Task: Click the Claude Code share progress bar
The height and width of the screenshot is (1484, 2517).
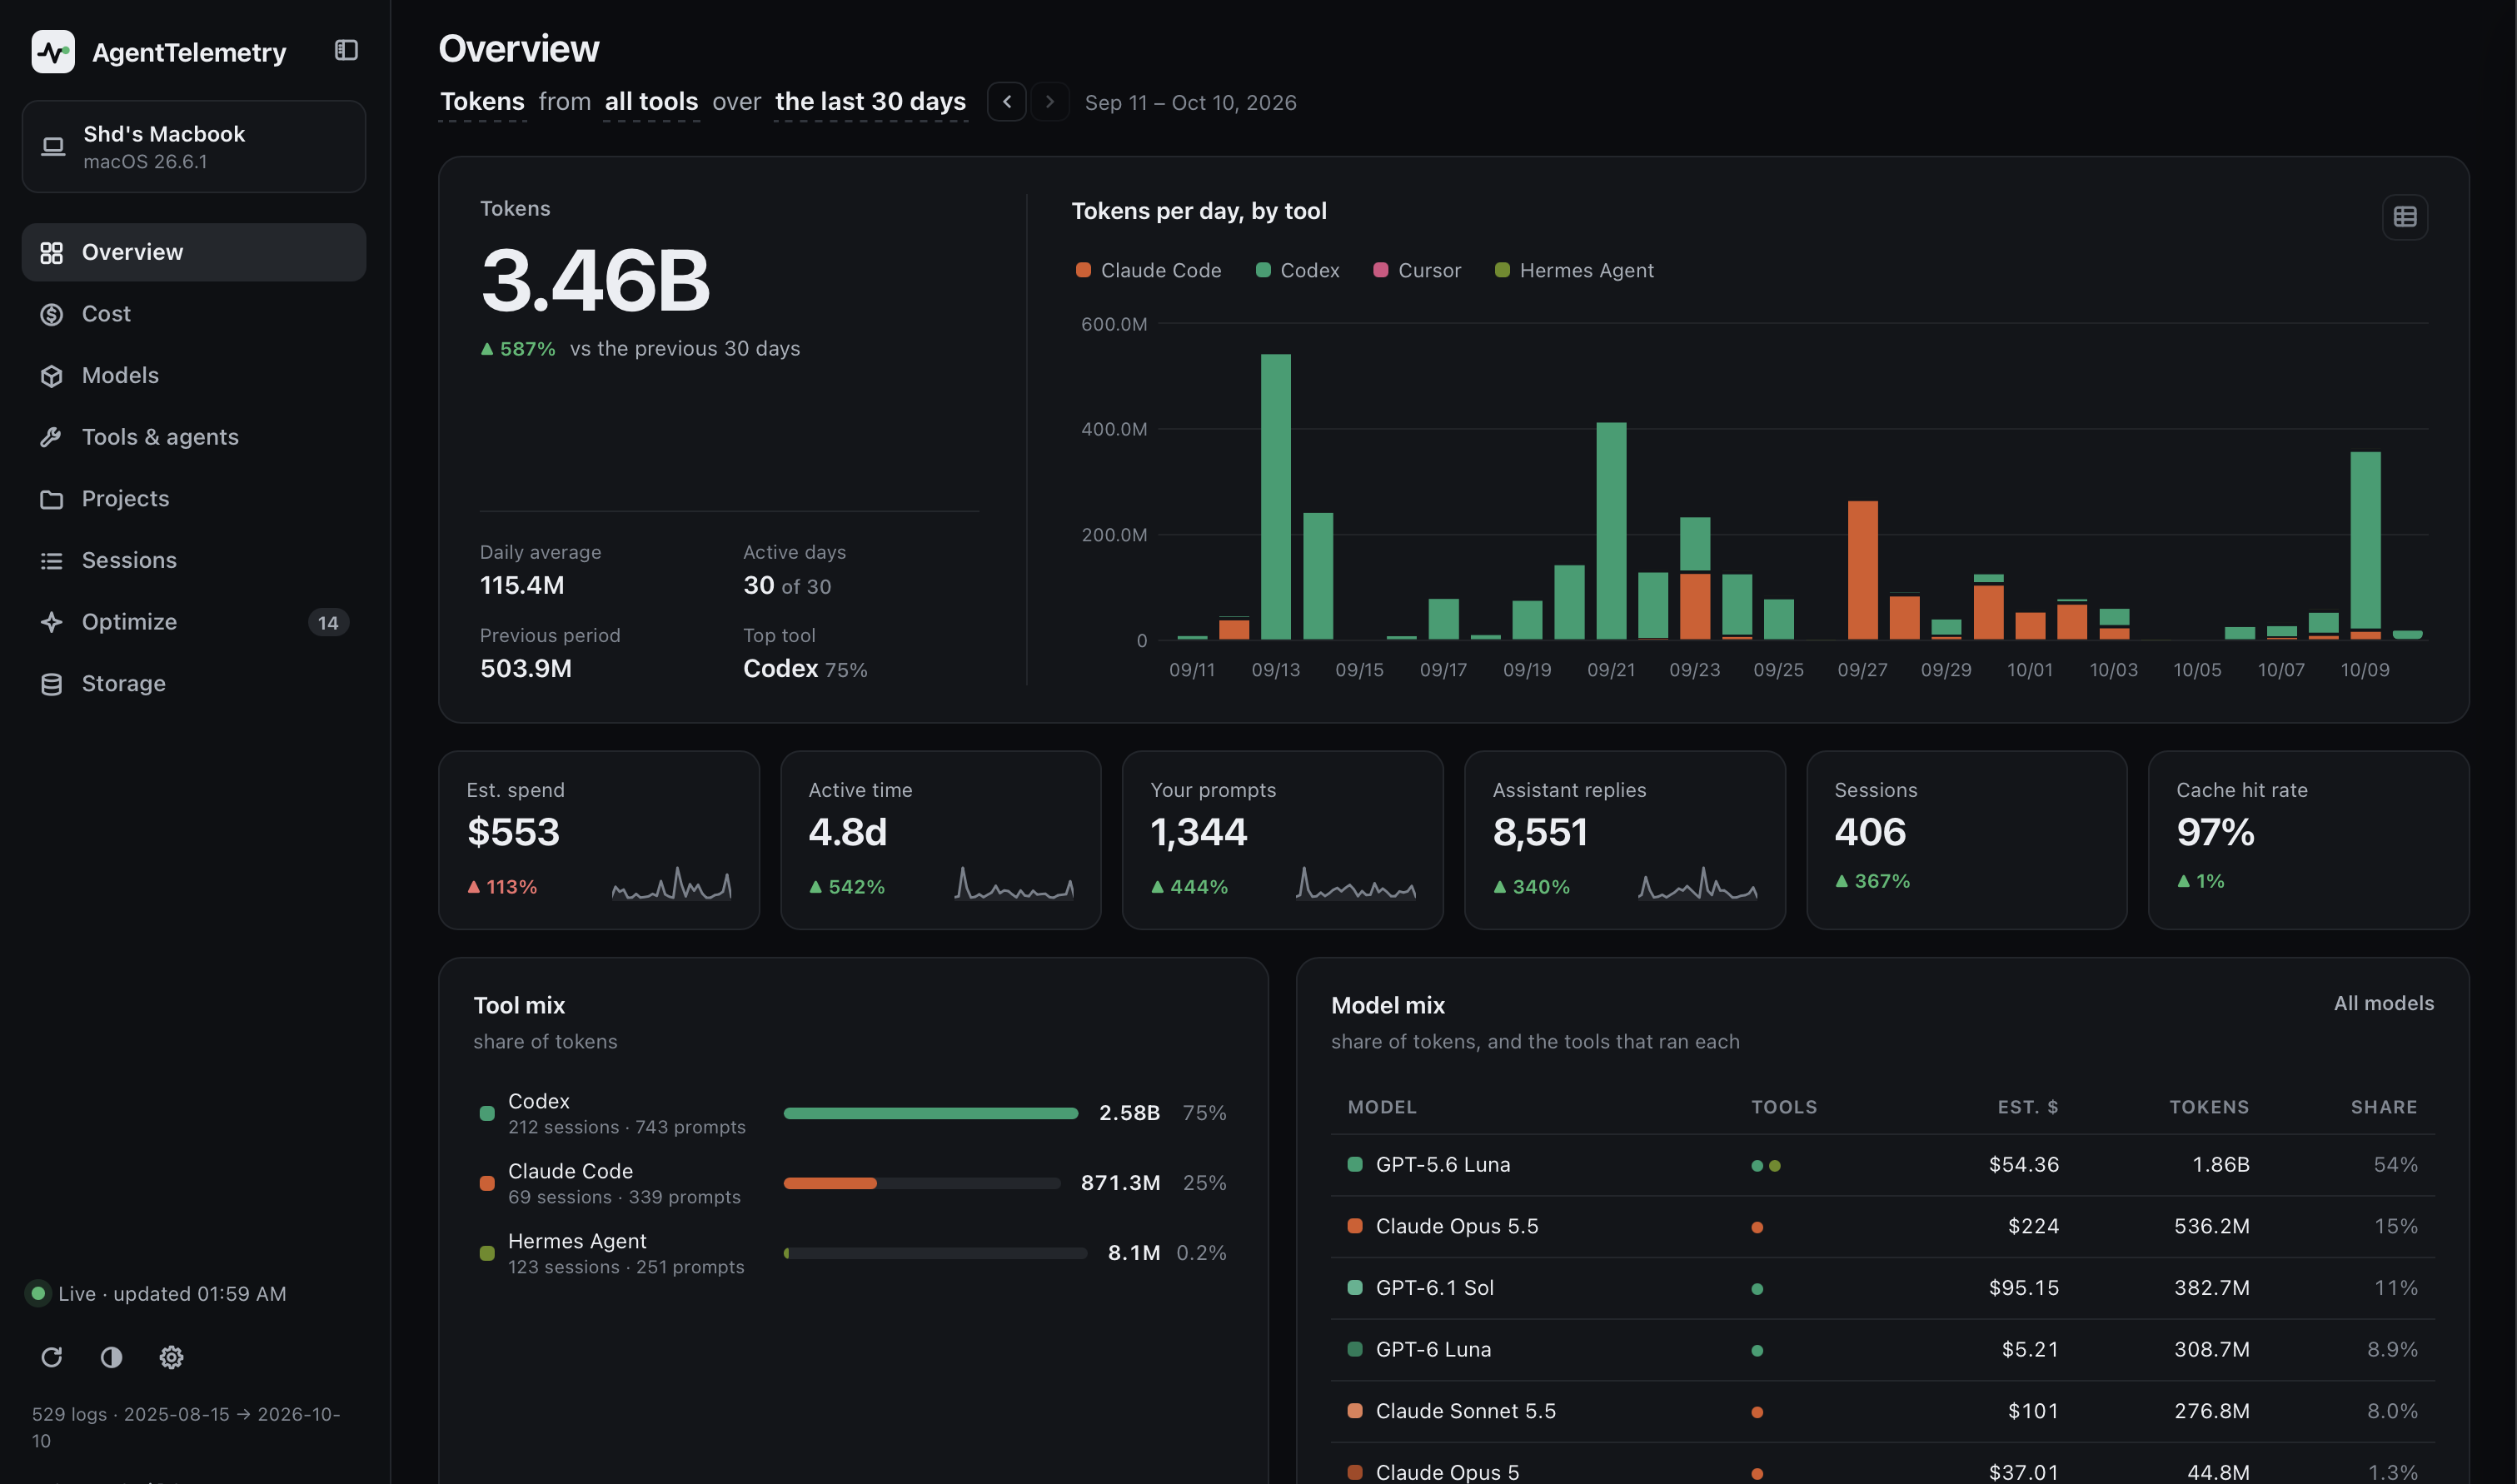Action: coord(922,1183)
